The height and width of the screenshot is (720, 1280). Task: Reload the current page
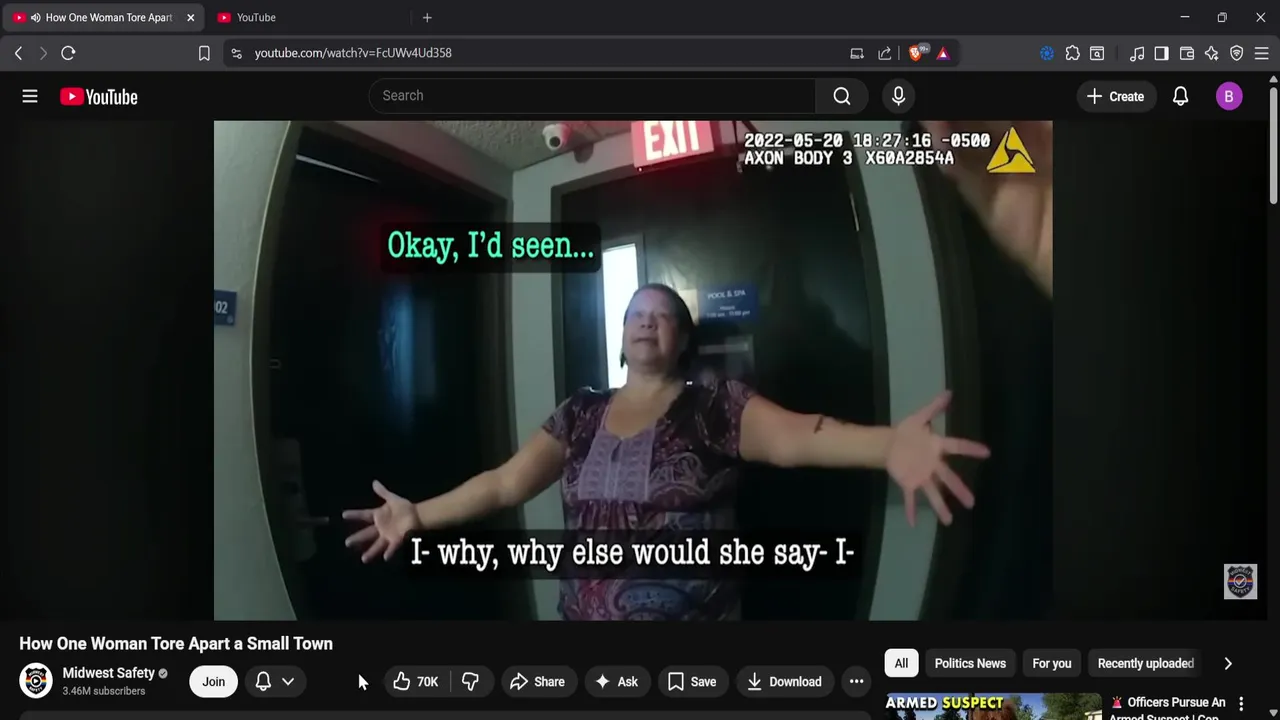pos(68,53)
